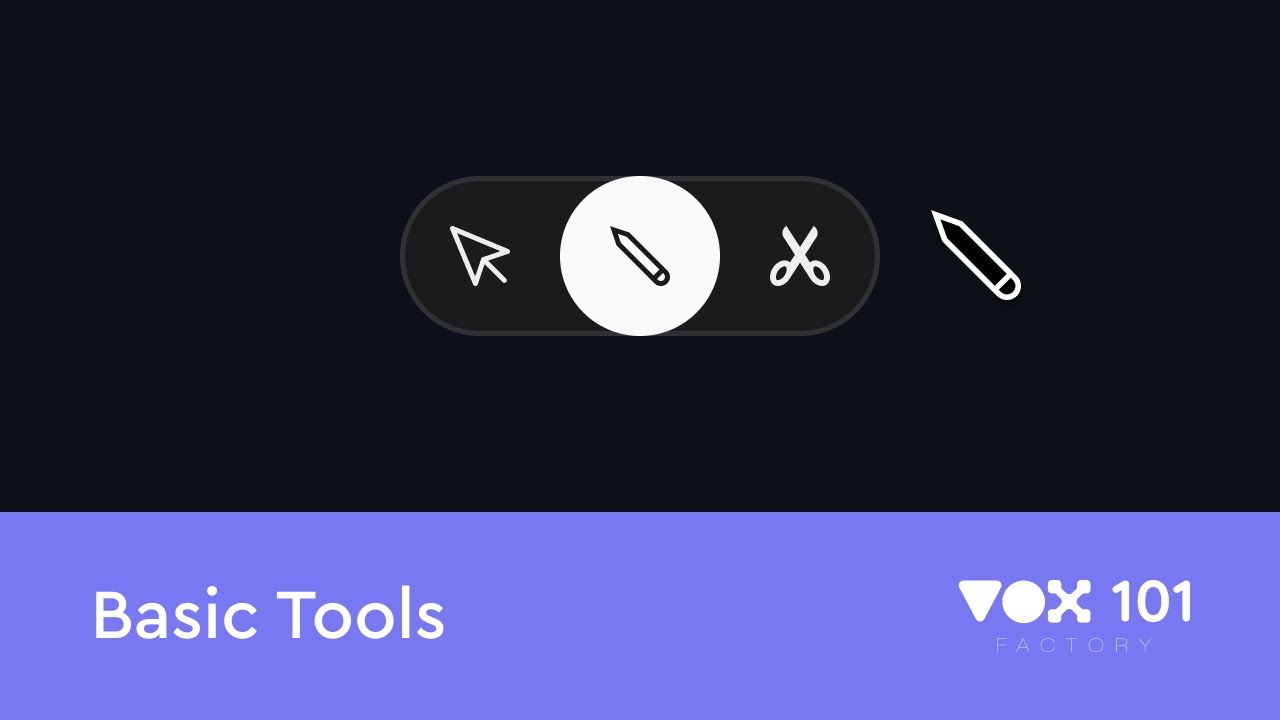
Task: Click the toolbar pill's rounded right edge
Action: point(868,256)
